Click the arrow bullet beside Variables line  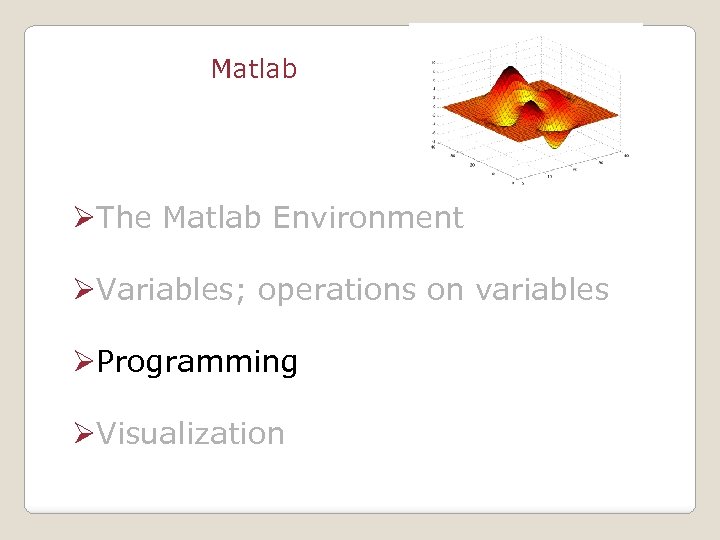coord(84,290)
